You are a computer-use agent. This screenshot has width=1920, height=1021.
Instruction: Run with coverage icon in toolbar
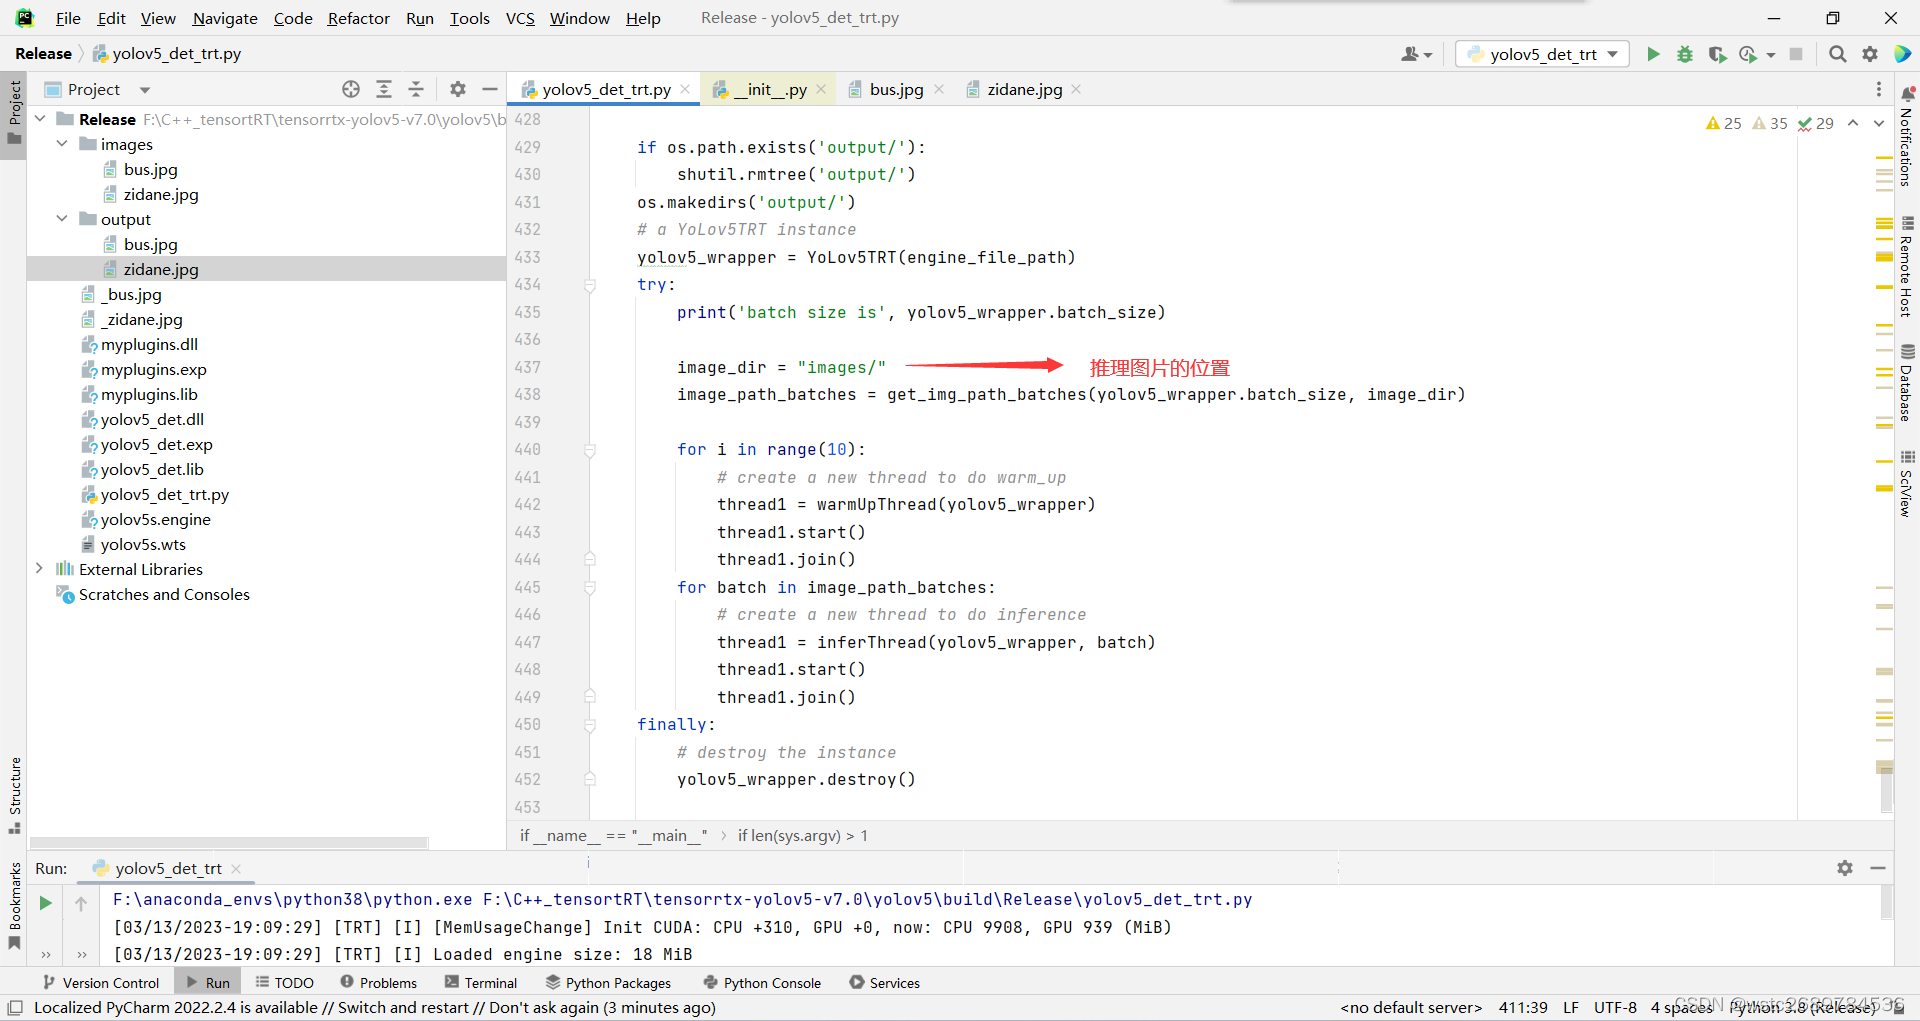pos(1717,54)
